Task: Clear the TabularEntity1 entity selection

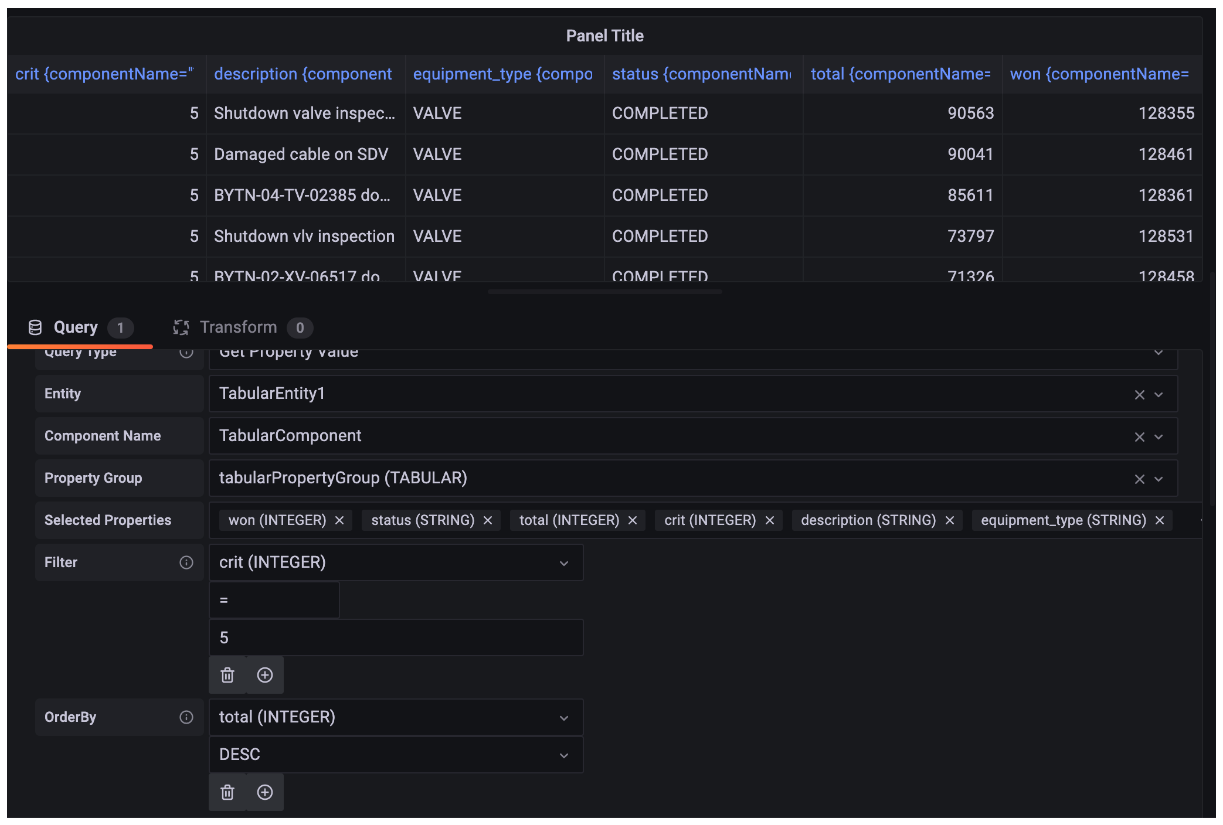Action: (x=1139, y=393)
